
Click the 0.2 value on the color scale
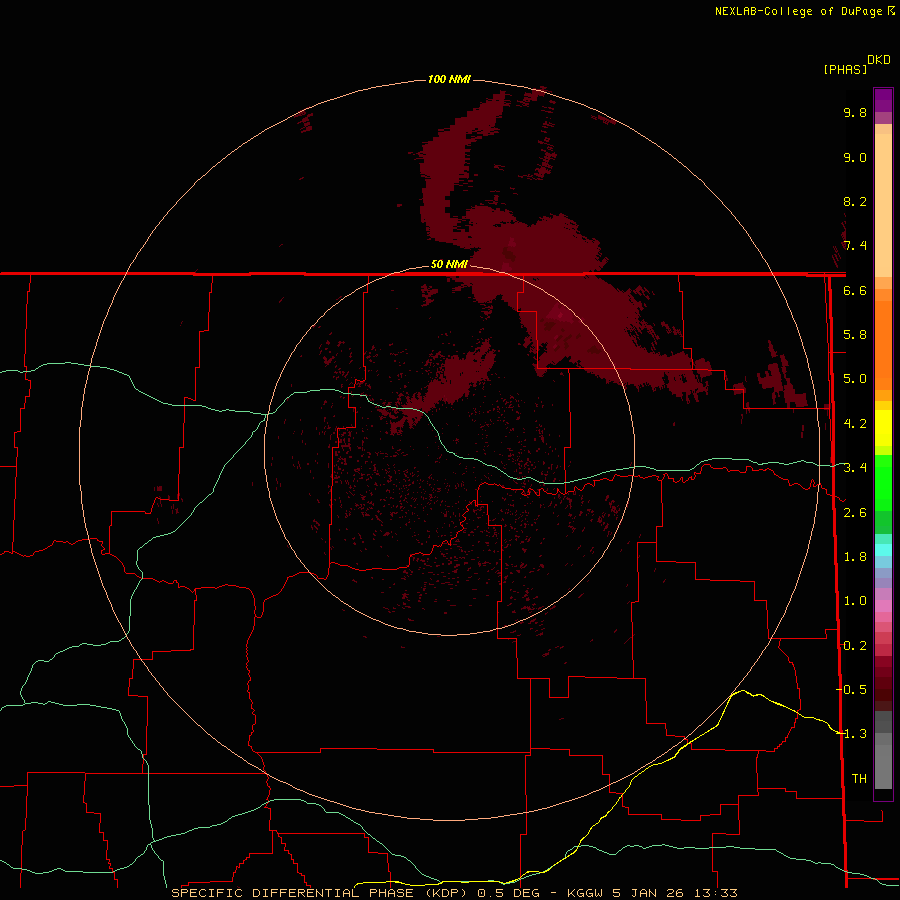coord(855,646)
